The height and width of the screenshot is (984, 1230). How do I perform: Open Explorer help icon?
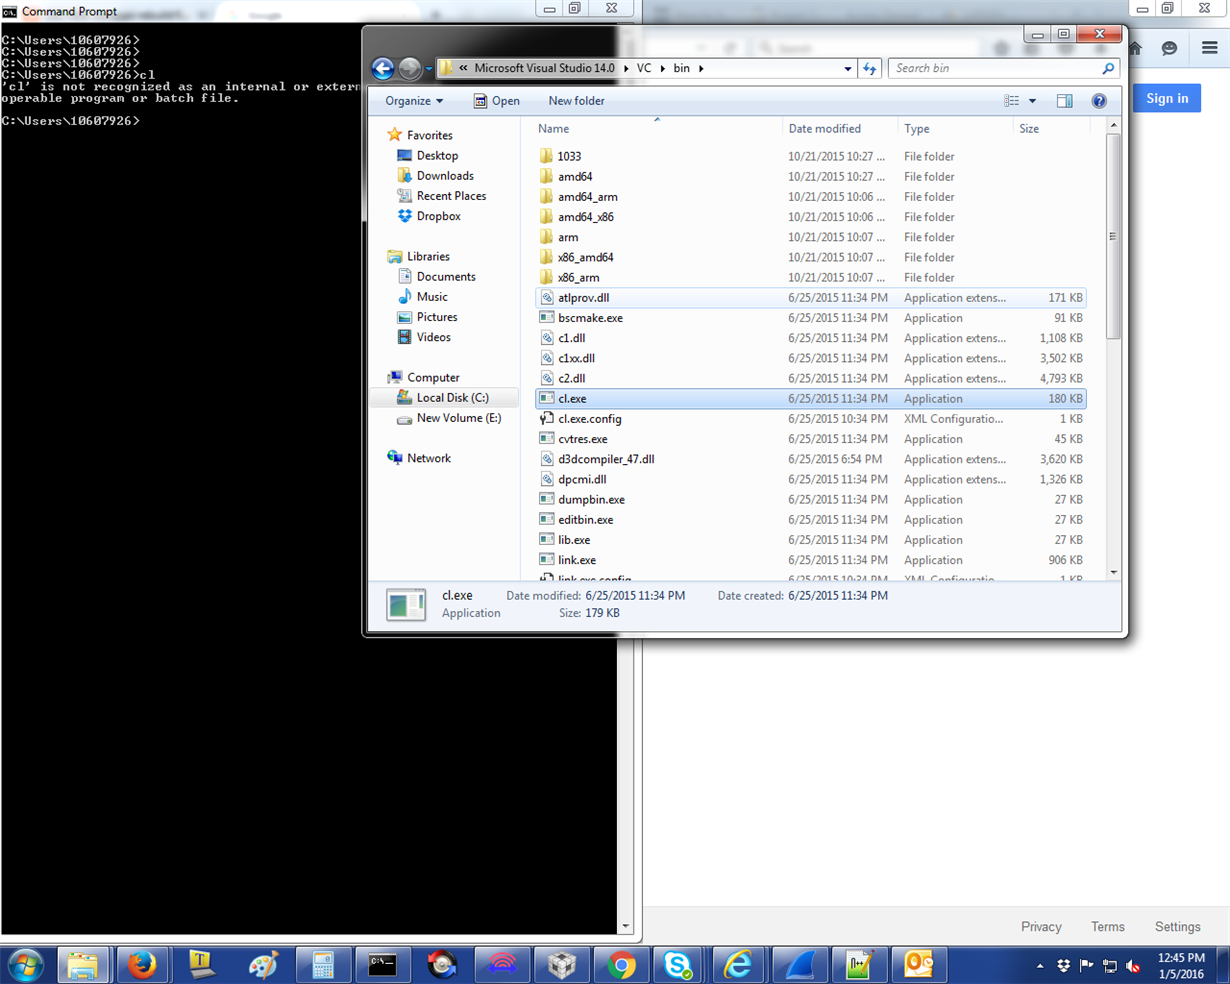click(x=1099, y=101)
